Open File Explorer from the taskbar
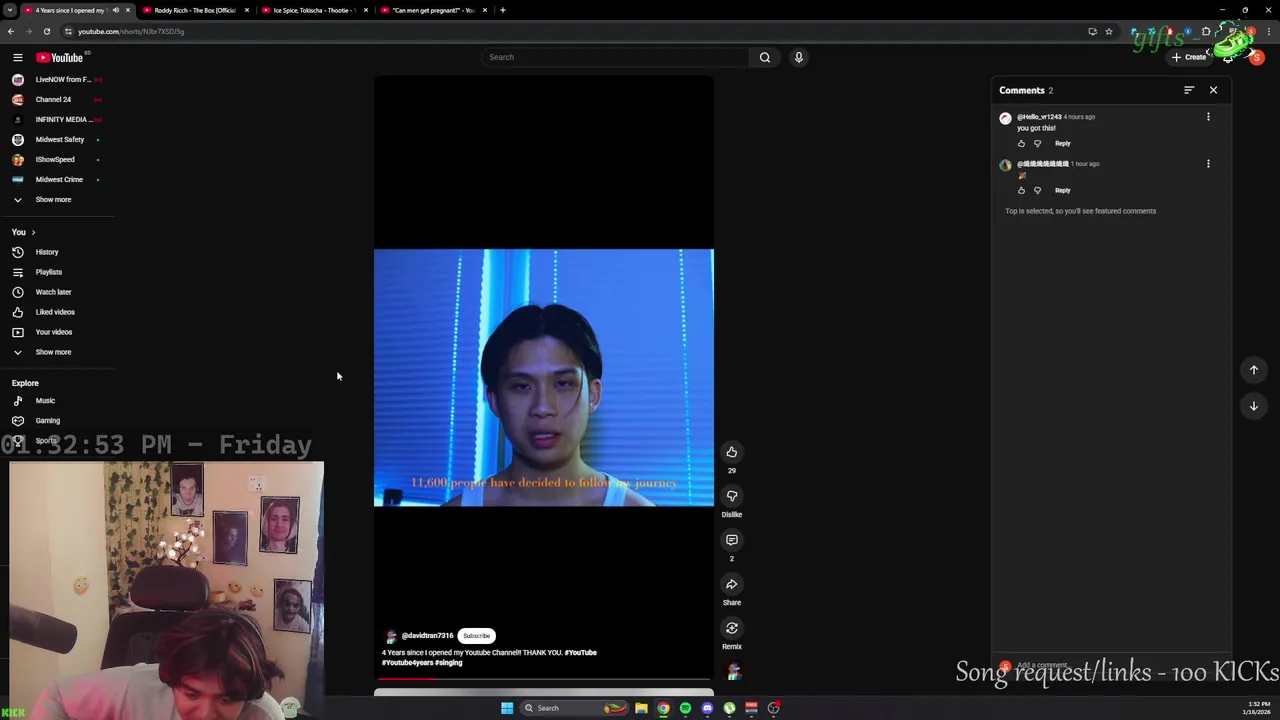Viewport: 1280px width, 720px height. pos(641,708)
